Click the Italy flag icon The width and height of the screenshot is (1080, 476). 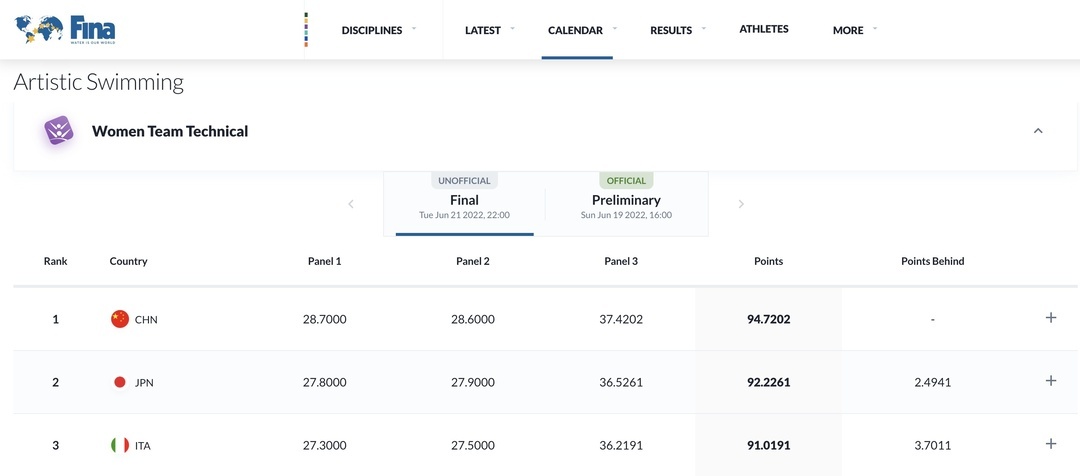point(120,445)
